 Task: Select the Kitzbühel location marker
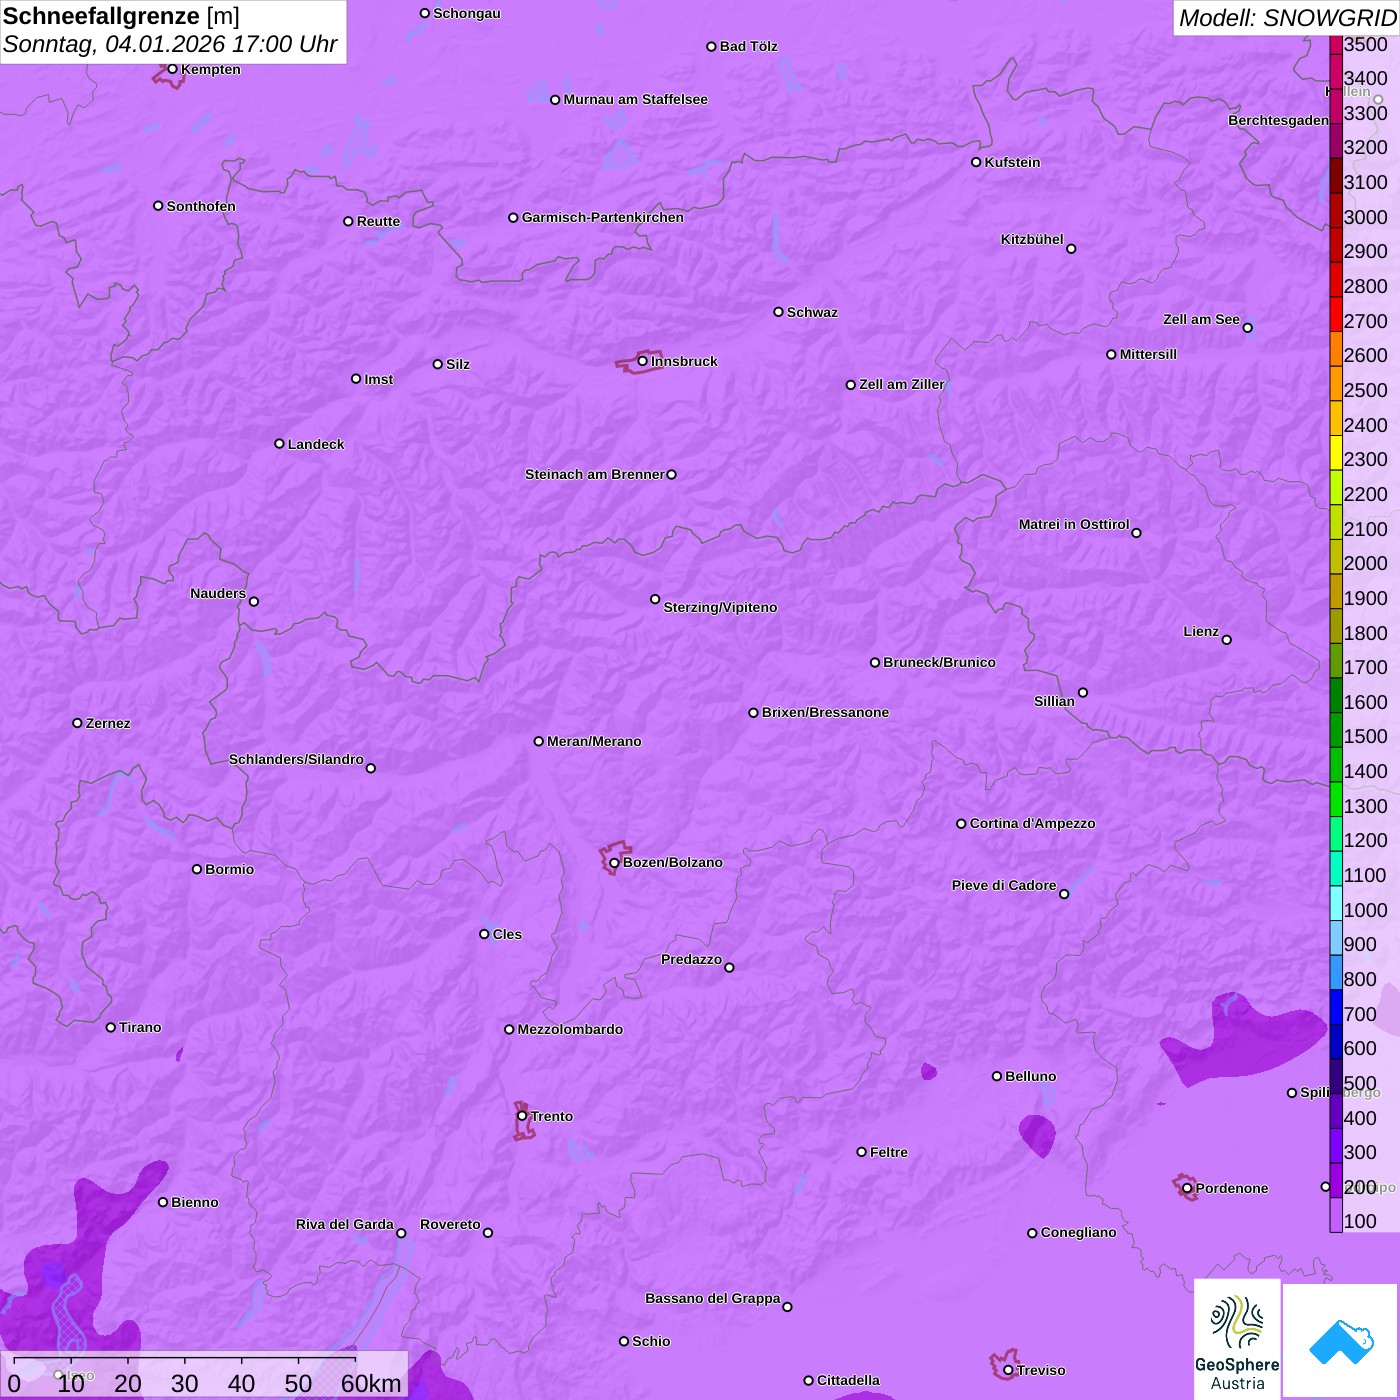click(1071, 249)
